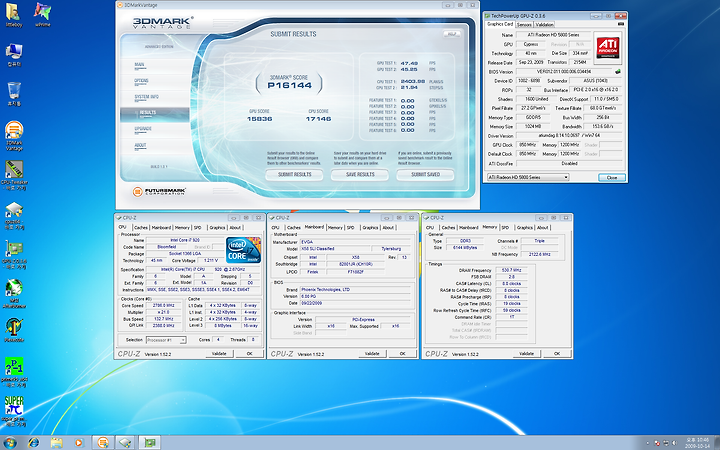Open Processor #1 selection dropdown in CPU-Z
Screen dimensions: 720x450
[x=166, y=340]
